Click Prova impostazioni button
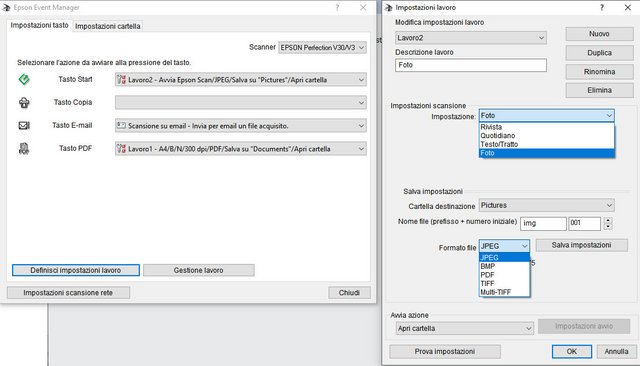This screenshot has width=640, height=366. (445, 351)
